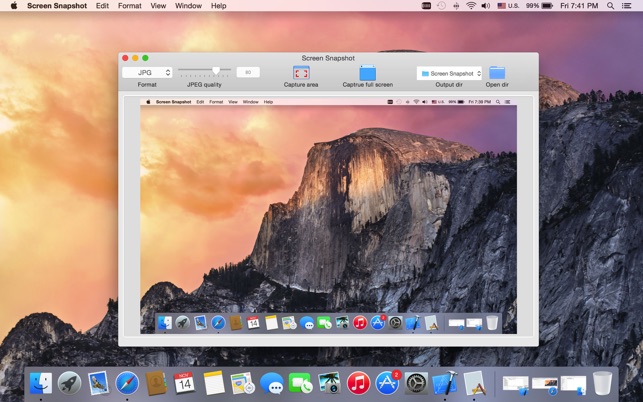Click the Time Machine menu bar icon
This screenshot has width=643, height=402.
click(x=441, y=6)
